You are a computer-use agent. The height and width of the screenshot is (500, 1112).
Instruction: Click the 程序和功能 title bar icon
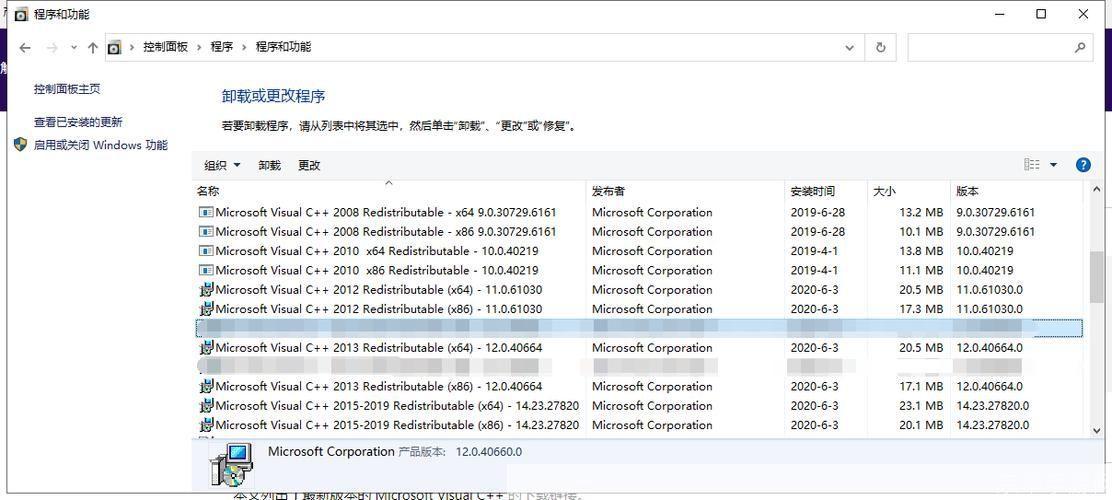pyautogui.click(x=21, y=14)
